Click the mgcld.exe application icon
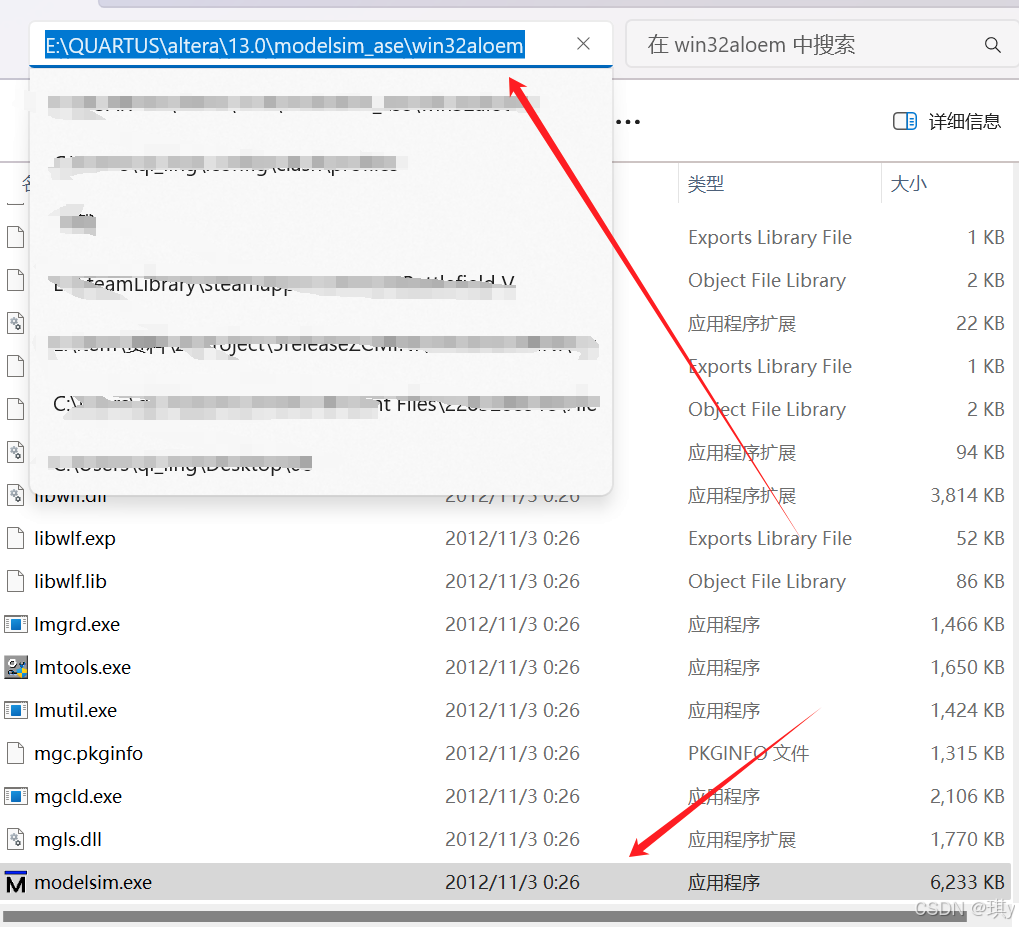The height and width of the screenshot is (927, 1019). [16, 796]
